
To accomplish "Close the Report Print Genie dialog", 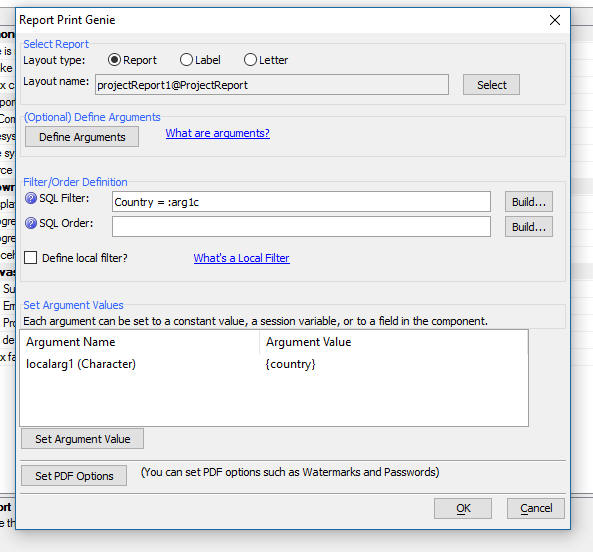I will click(x=554, y=20).
